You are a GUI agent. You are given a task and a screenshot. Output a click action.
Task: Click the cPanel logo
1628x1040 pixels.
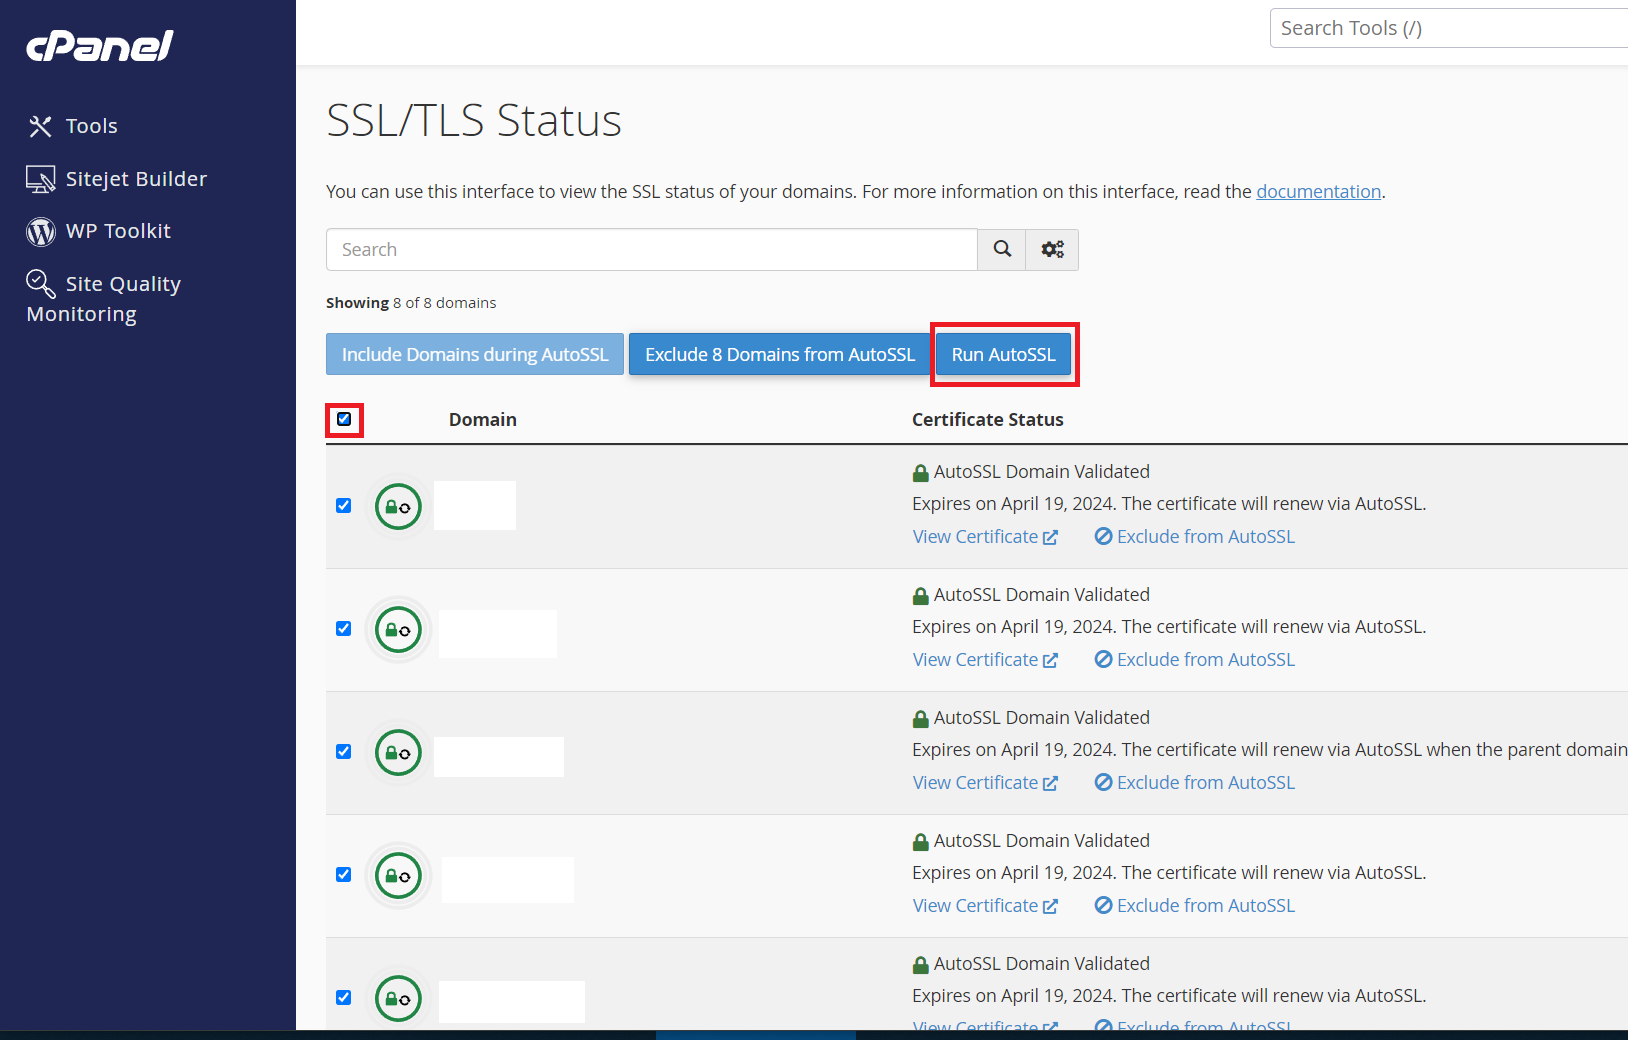pyautogui.click(x=100, y=45)
